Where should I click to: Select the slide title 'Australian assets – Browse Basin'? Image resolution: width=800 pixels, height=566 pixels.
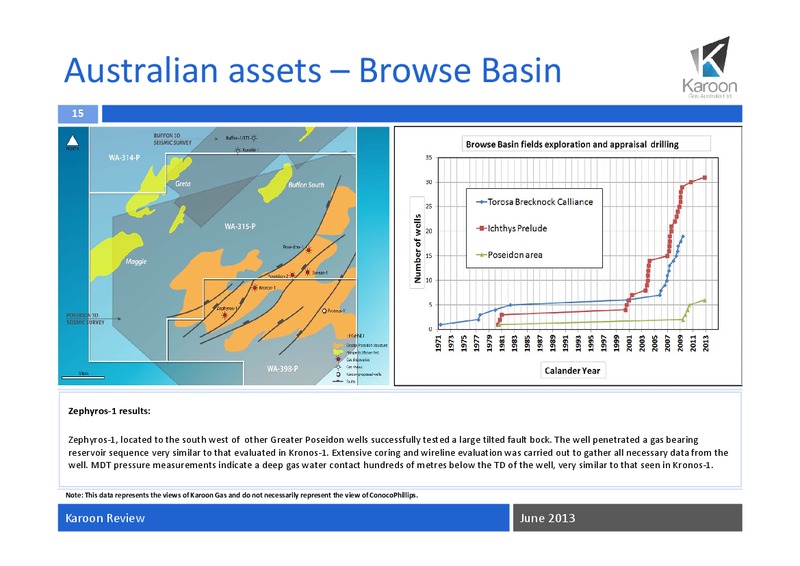pyautogui.click(x=312, y=70)
